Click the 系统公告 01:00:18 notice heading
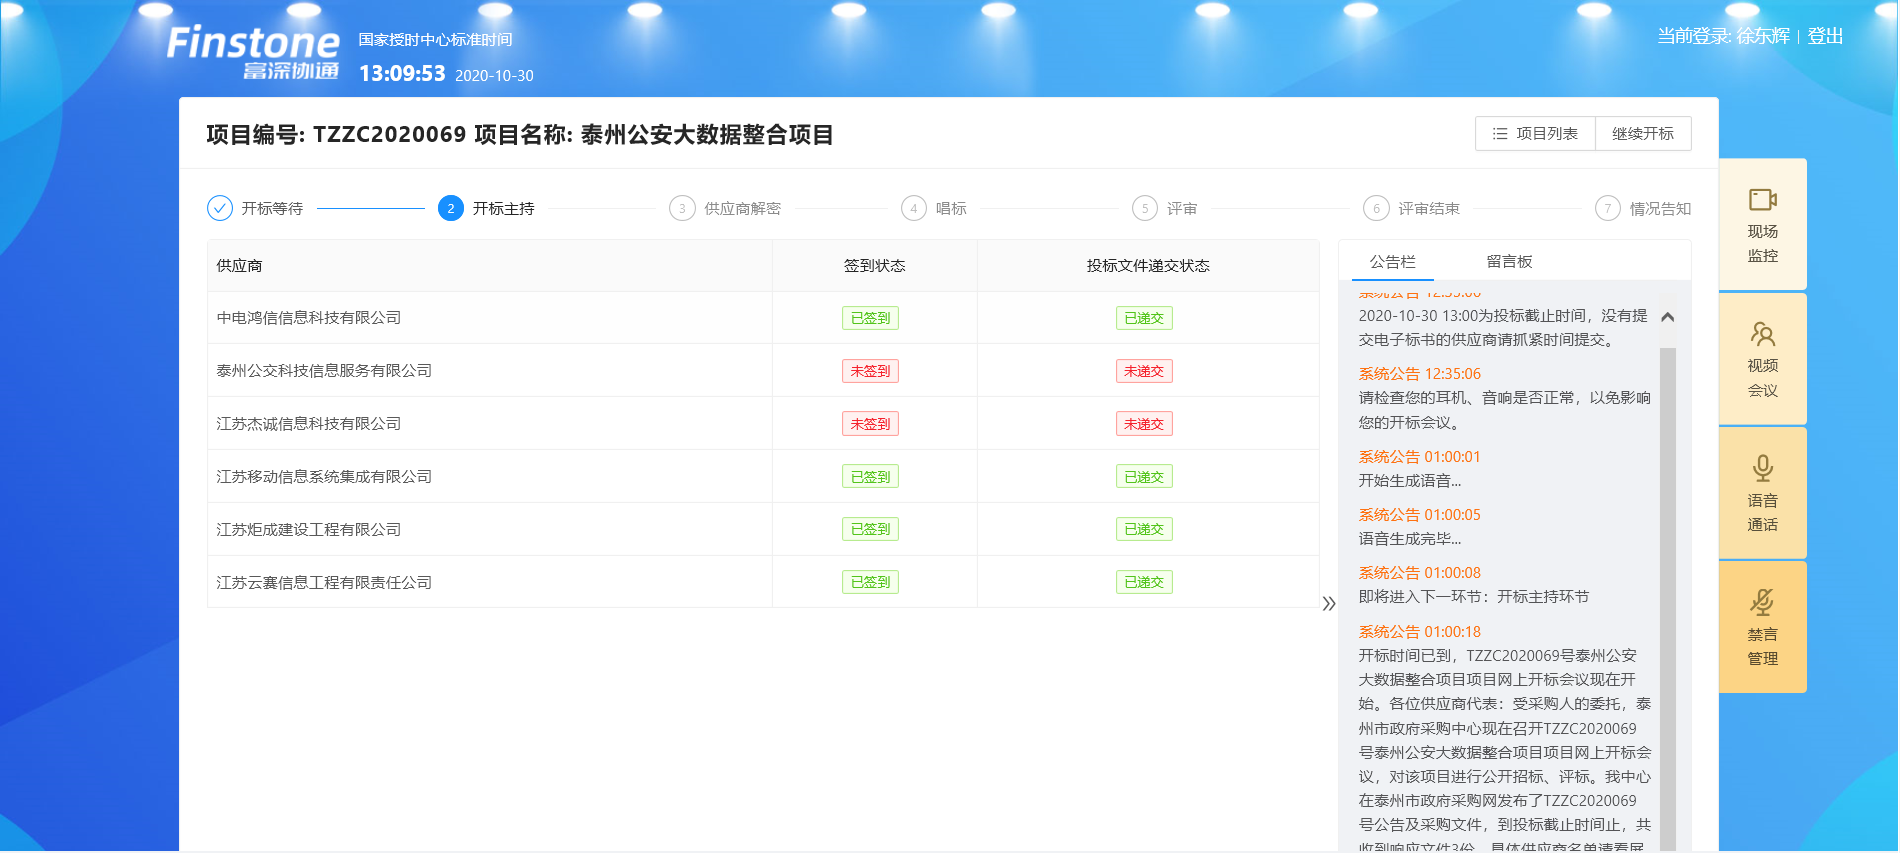Viewport: 1900px width, 853px height. point(1419,632)
